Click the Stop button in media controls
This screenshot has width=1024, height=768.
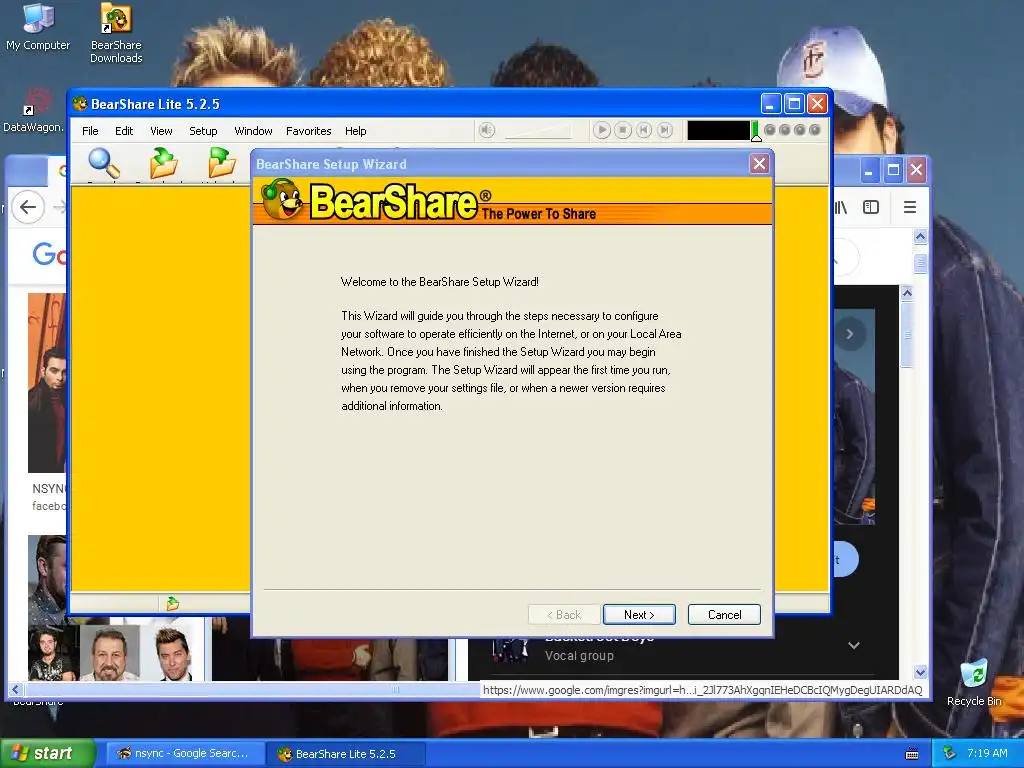[622, 130]
